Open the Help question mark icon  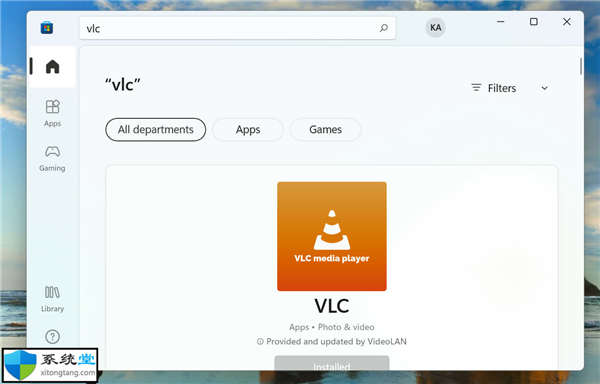coord(52,337)
